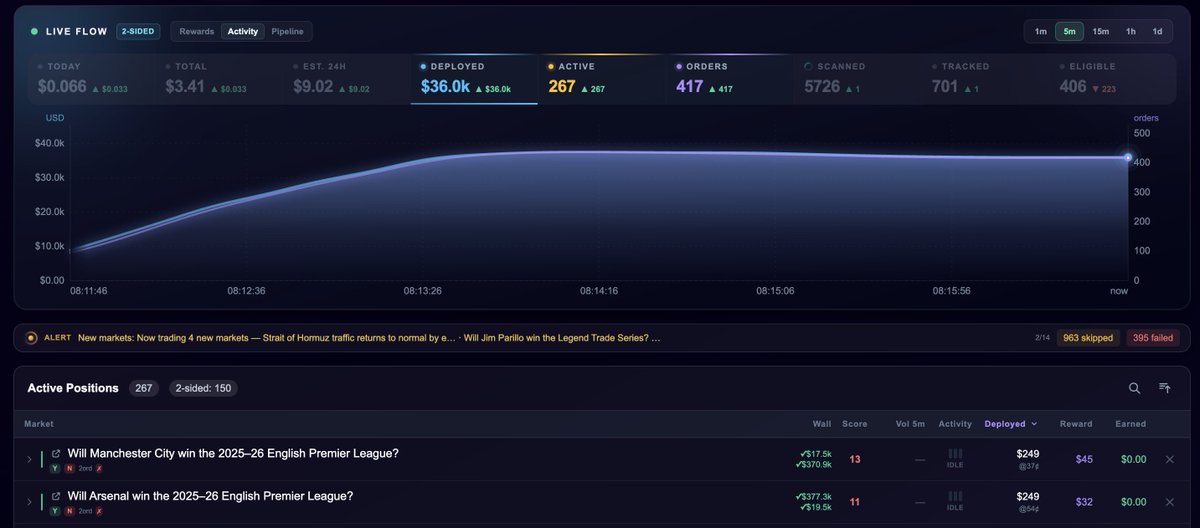Expand the Manchester City position row
Screen dimensions: 1200x528
pyautogui.click(x=29, y=459)
